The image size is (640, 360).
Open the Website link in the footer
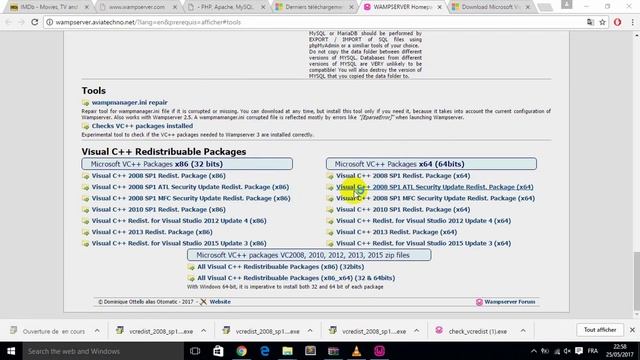point(220,302)
